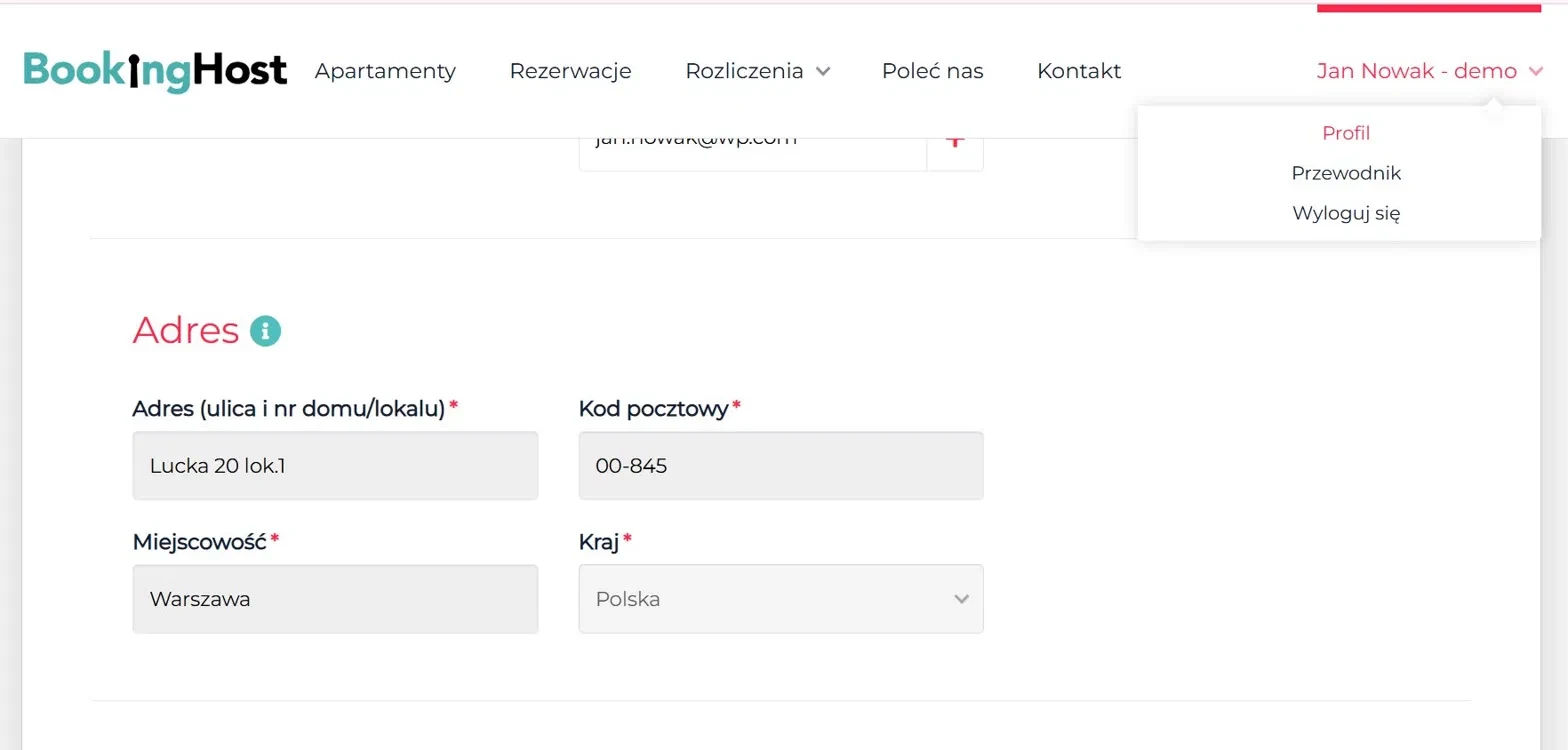Click the street address field with Lucka 20 lok.1
The width and height of the screenshot is (1568, 750).
coord(335,466)
